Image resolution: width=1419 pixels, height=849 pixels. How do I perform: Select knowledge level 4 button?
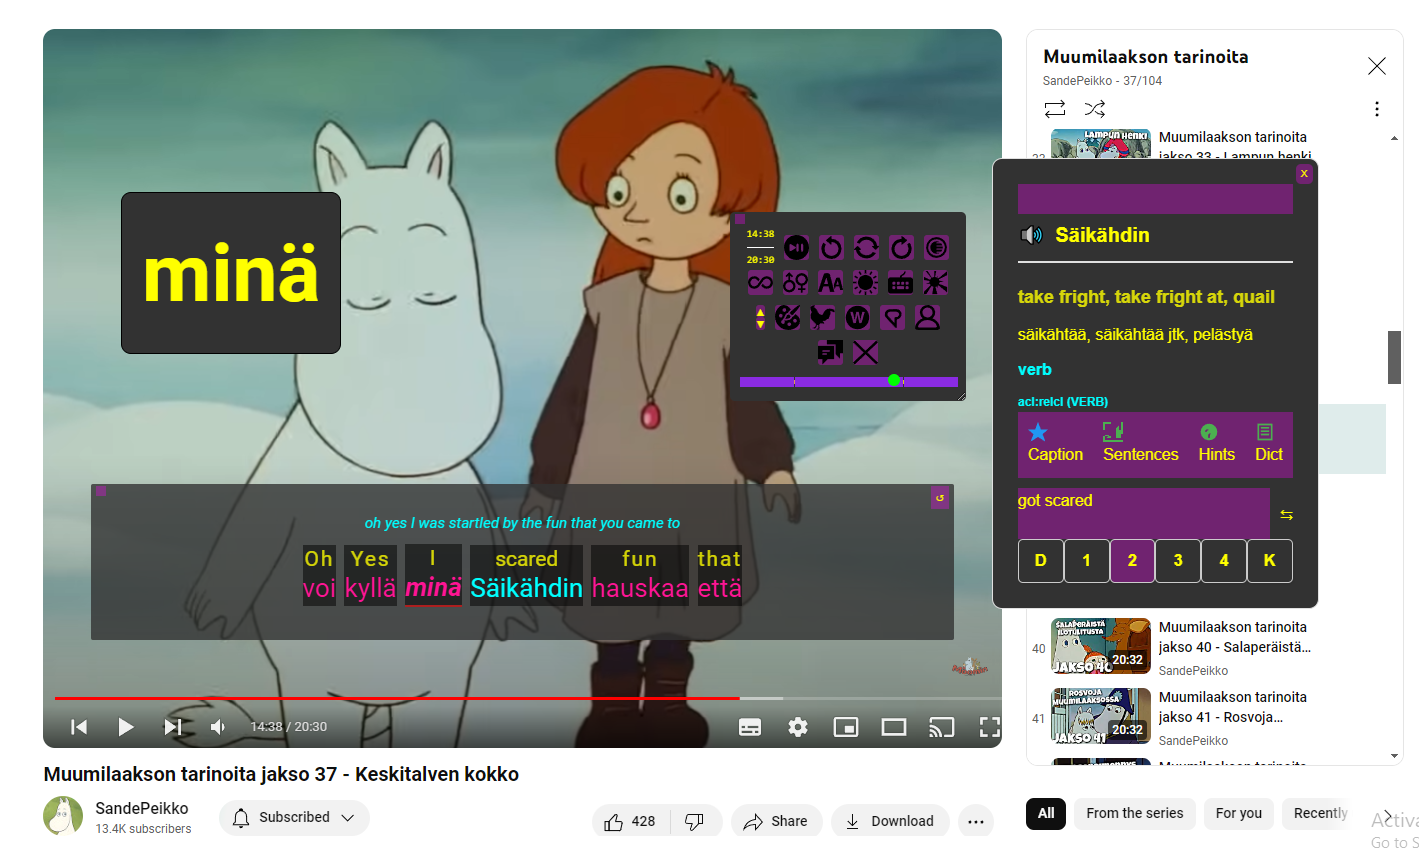pyautogui.click(x=1224, y=561)
